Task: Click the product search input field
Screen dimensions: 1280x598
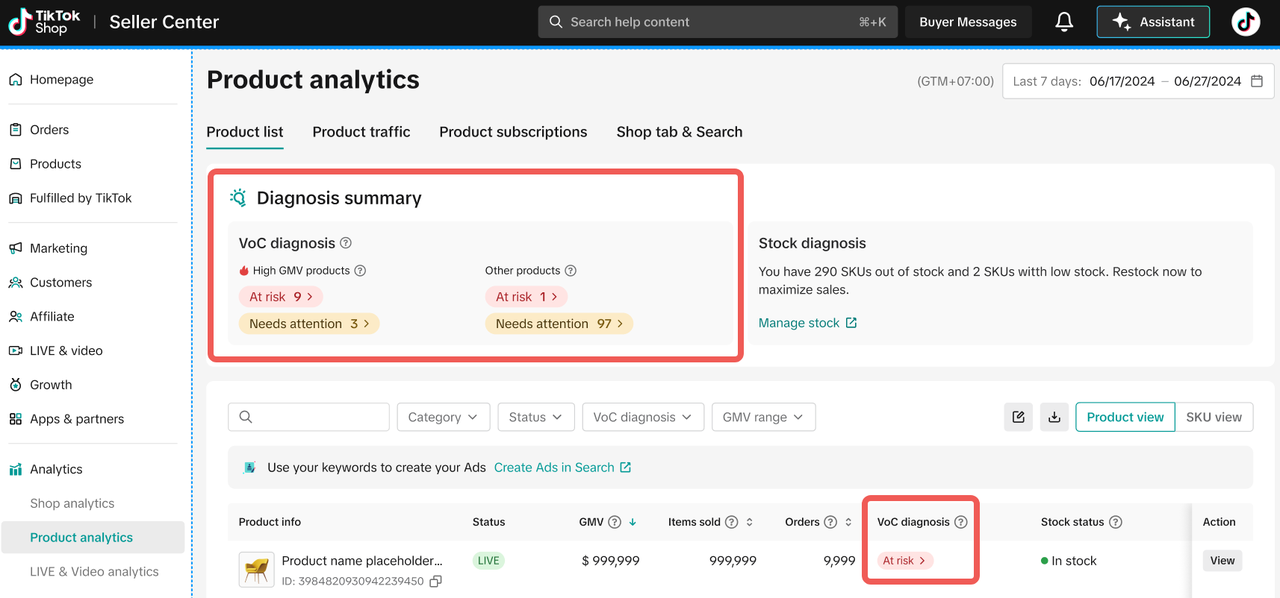Action: click(x=309, y=417)
